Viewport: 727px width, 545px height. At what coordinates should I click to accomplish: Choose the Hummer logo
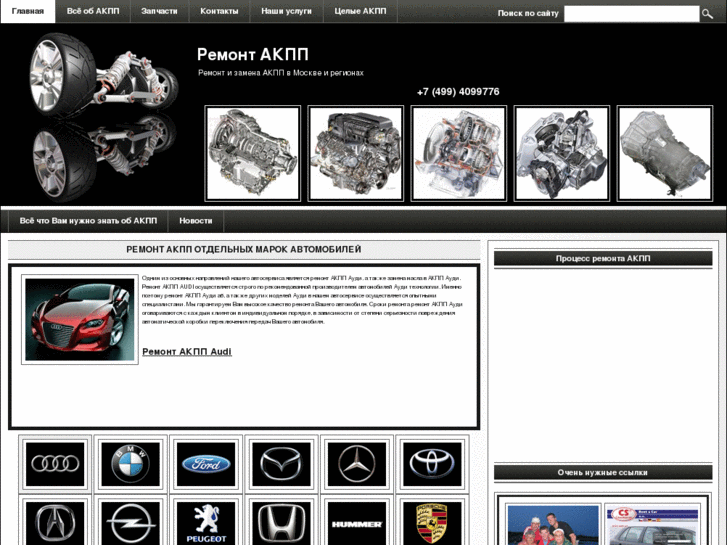point(357,523)
